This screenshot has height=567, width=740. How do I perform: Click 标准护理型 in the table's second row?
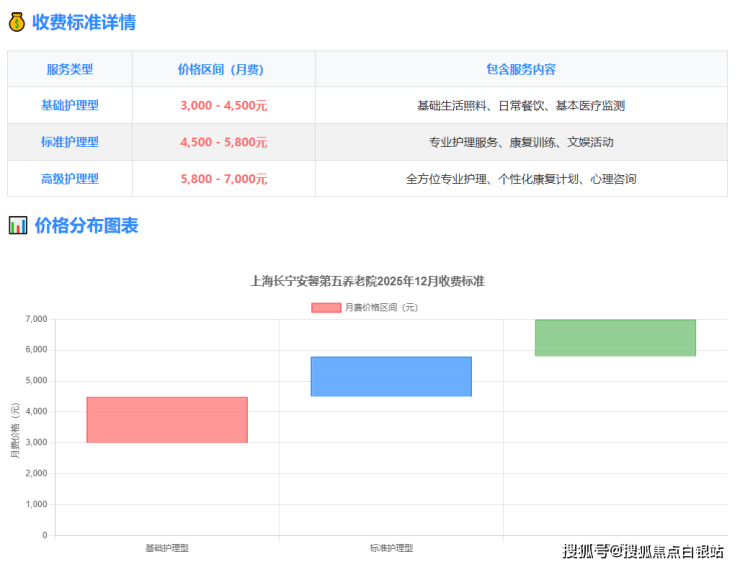[x=70, y=142]
